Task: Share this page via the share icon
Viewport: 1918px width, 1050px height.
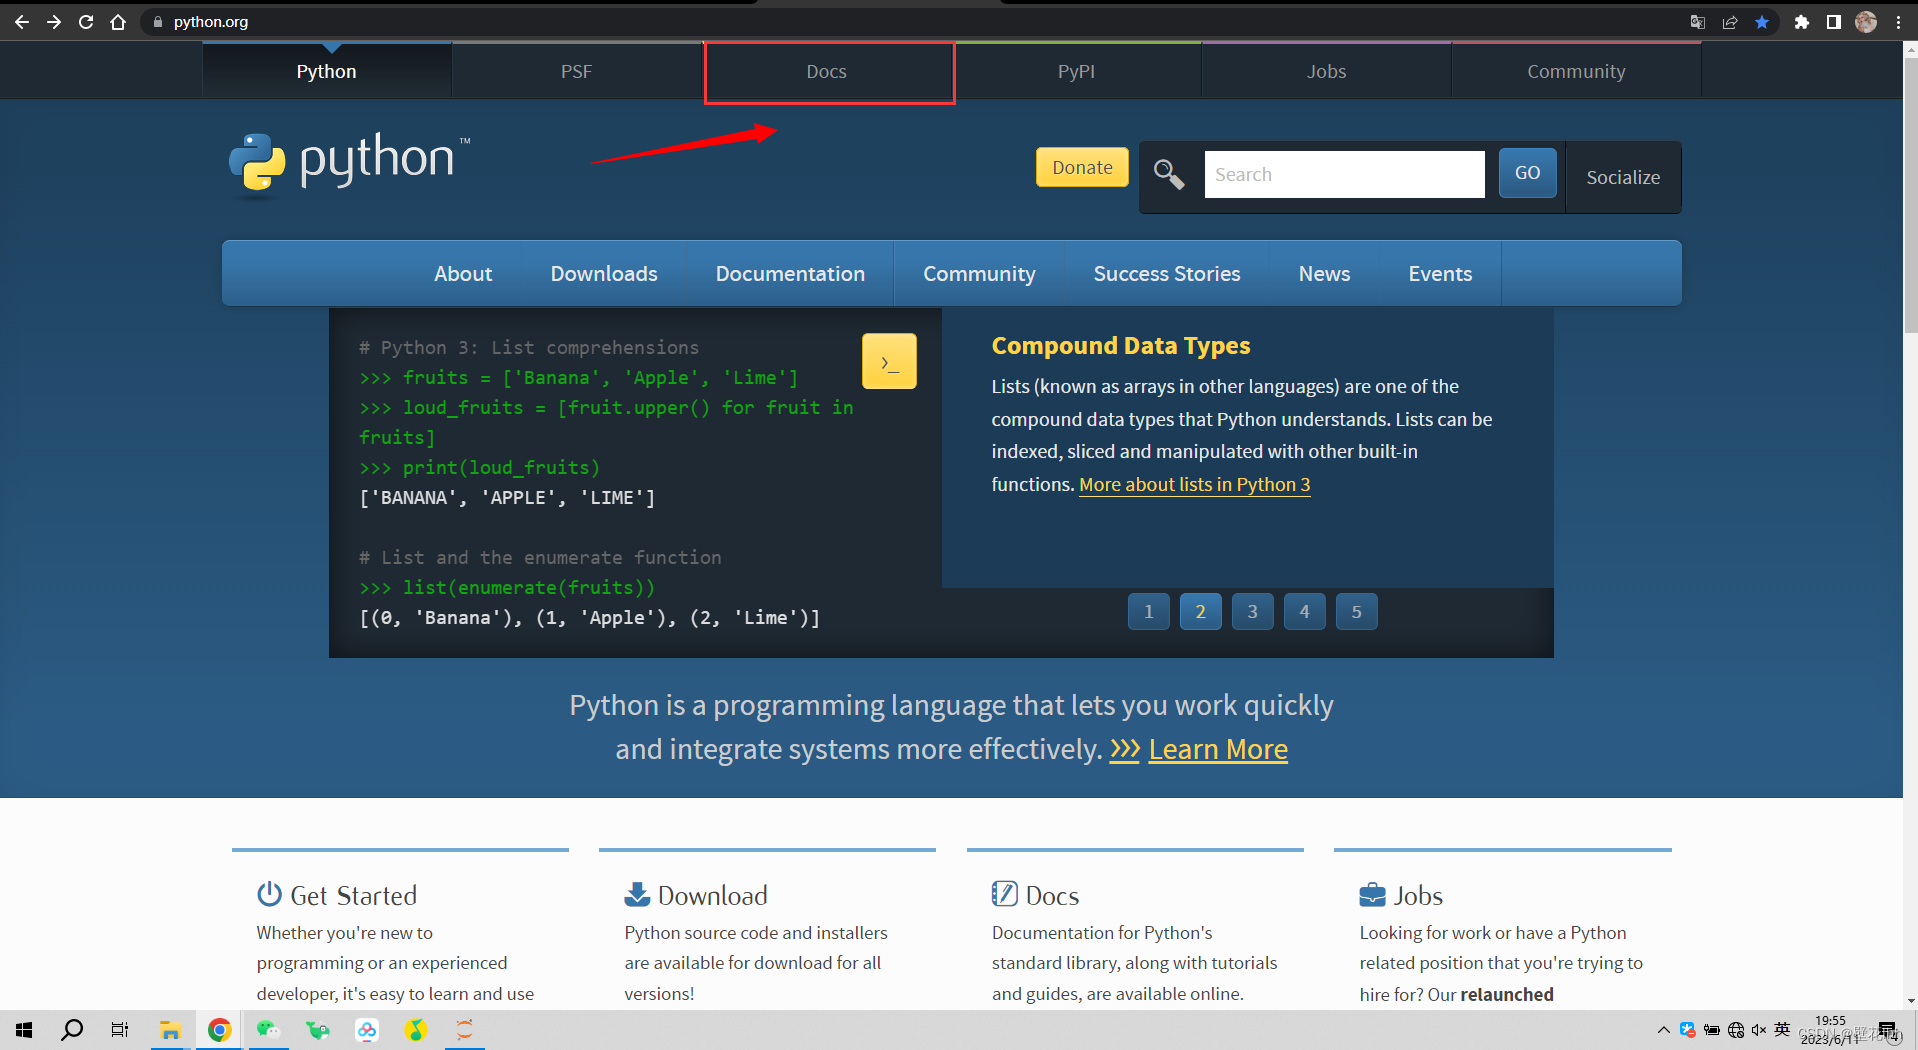Action: (x=1729, y=22)
